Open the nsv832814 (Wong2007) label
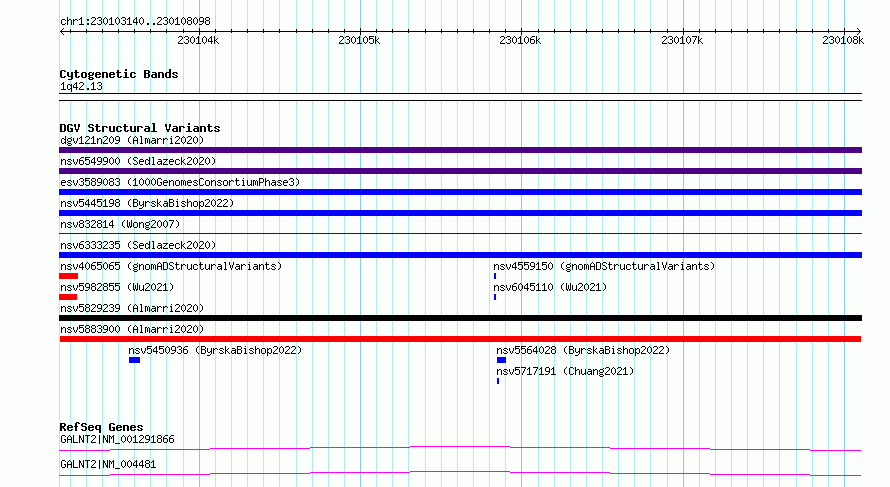Viewport: 890px width, 487px height. [x=120, y=224]
